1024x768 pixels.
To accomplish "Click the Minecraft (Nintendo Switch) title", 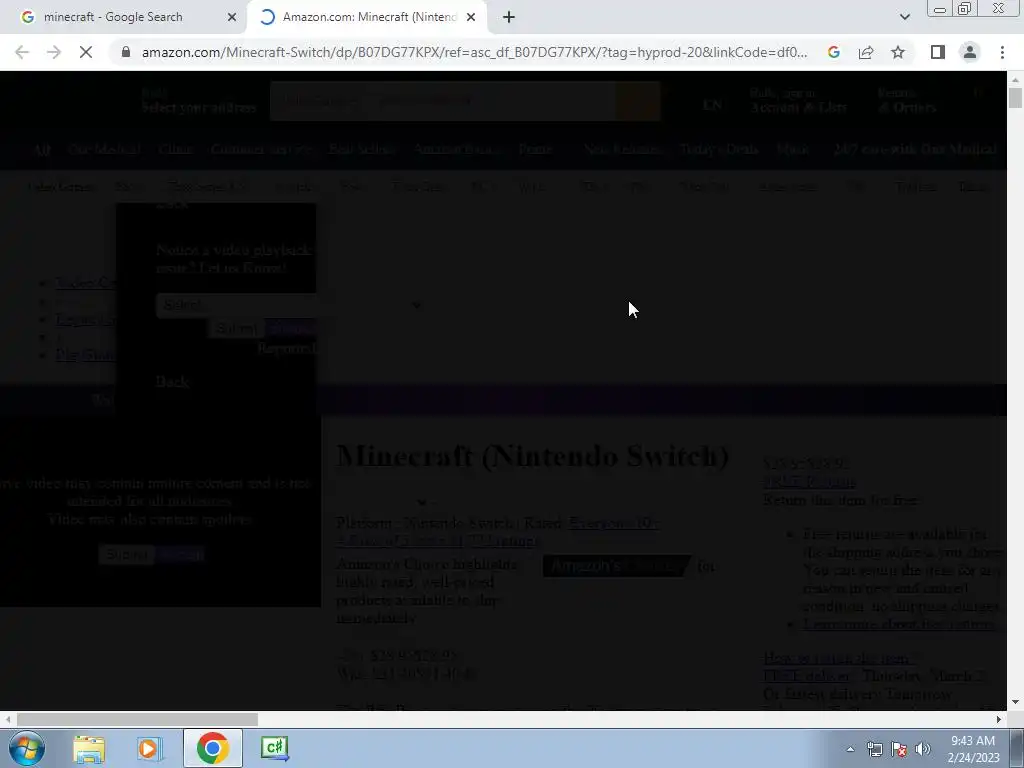I will pos(532,456).
